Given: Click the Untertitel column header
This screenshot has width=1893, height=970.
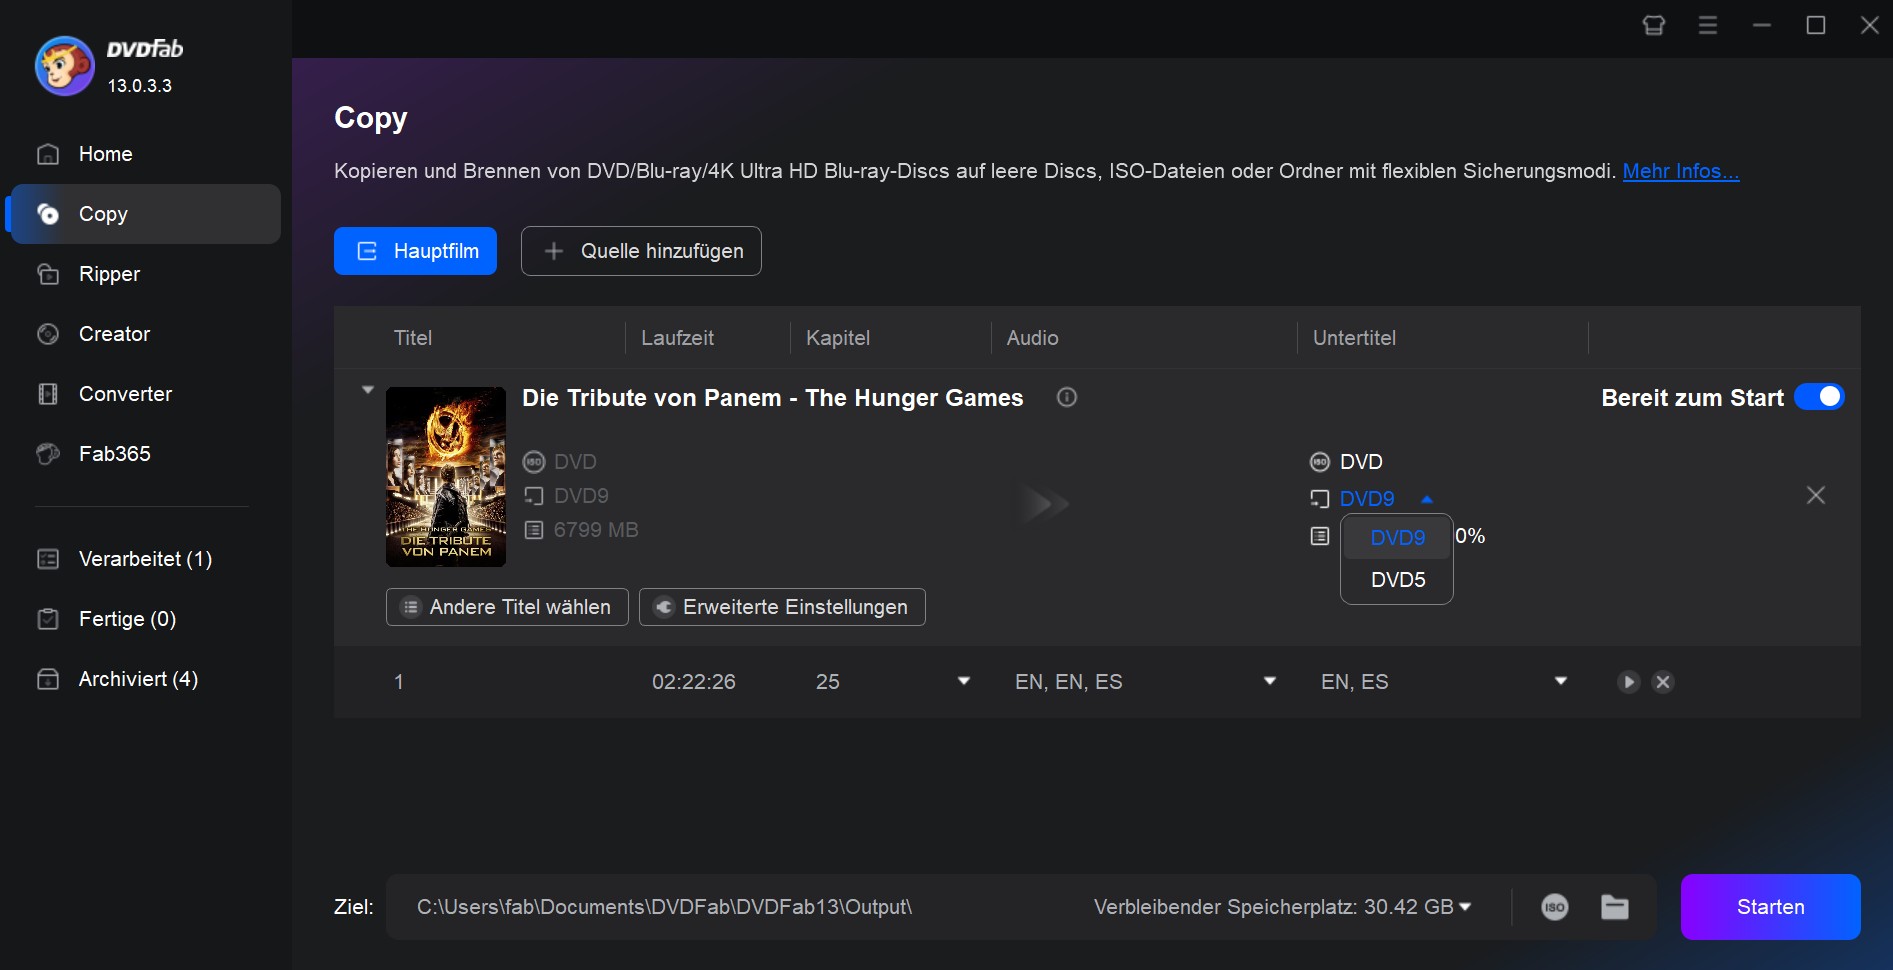Looking at the screenshot, I should tap(1354, 338).
